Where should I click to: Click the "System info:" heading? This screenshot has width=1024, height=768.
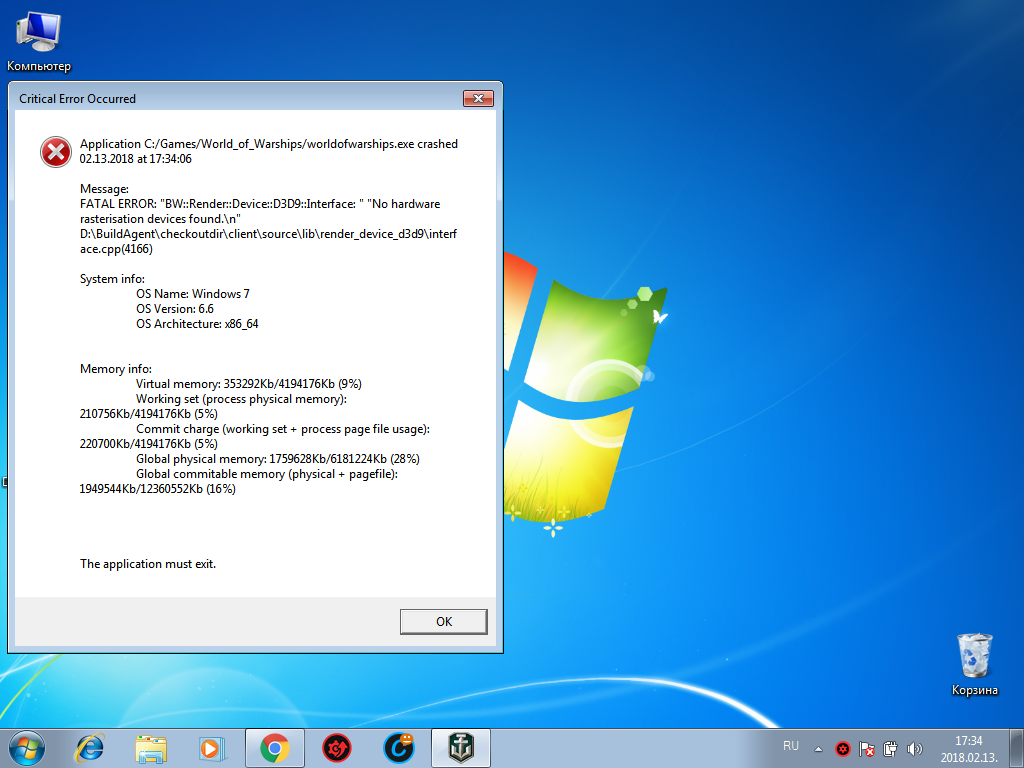click(112, 279)
